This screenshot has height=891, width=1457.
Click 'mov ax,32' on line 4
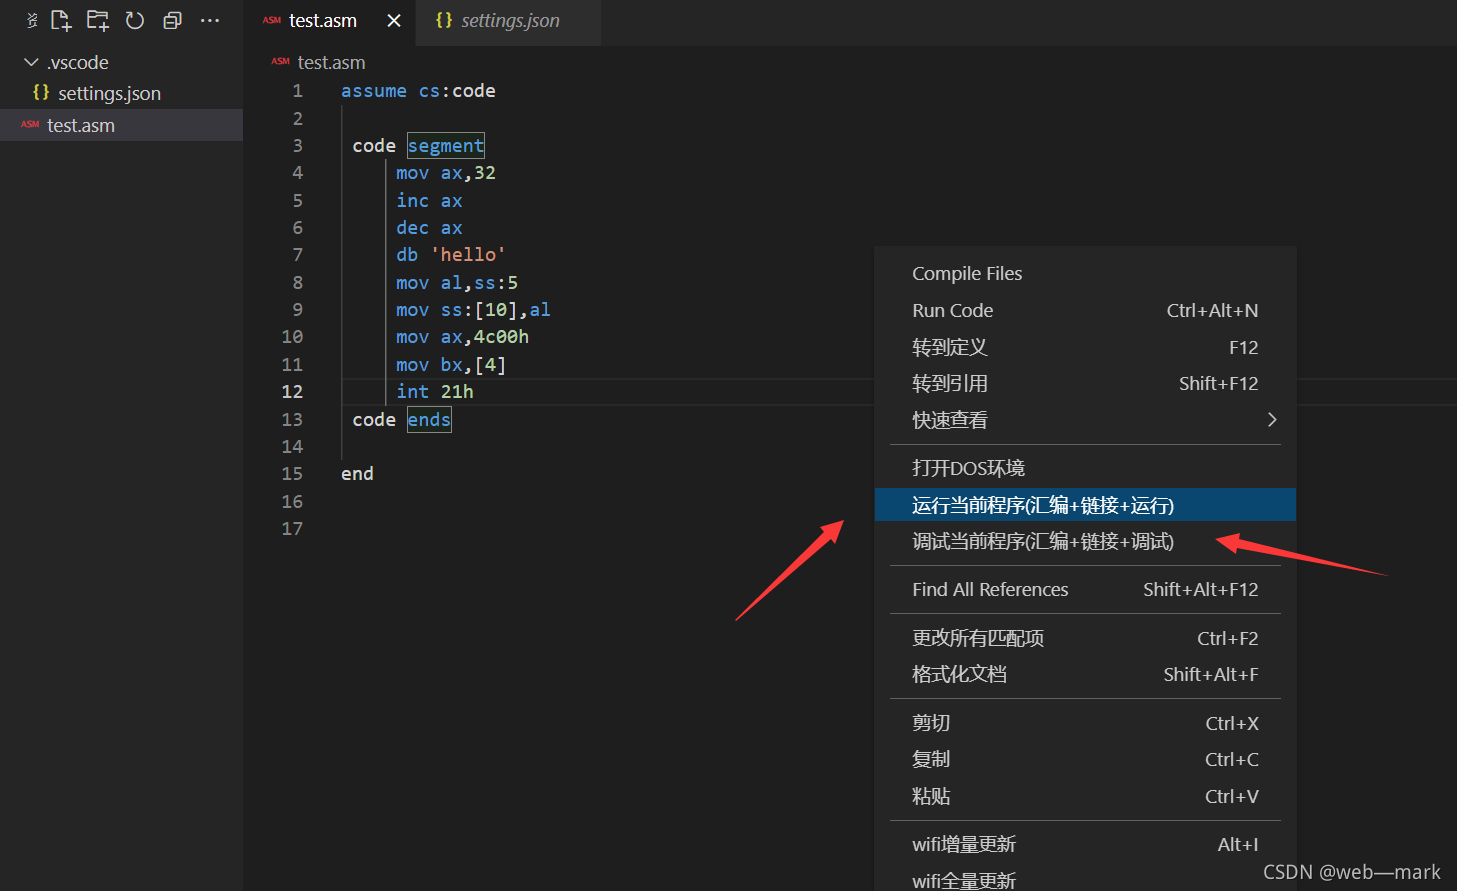coord(446,173)
